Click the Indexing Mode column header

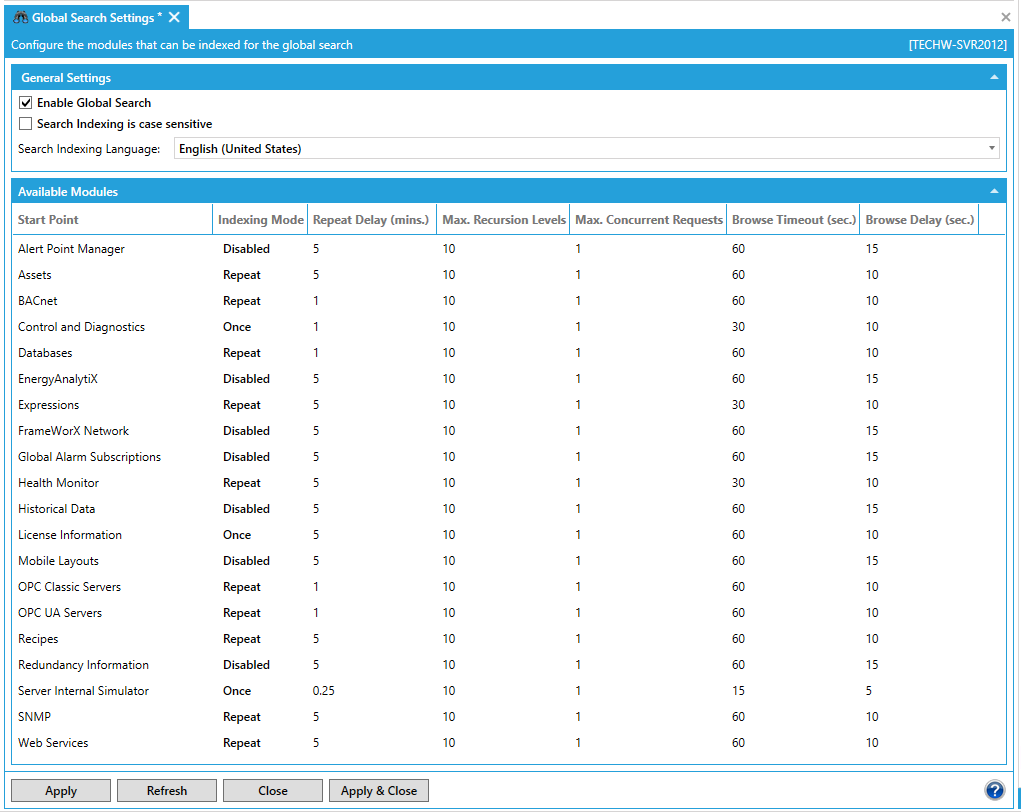click(260, 220)
